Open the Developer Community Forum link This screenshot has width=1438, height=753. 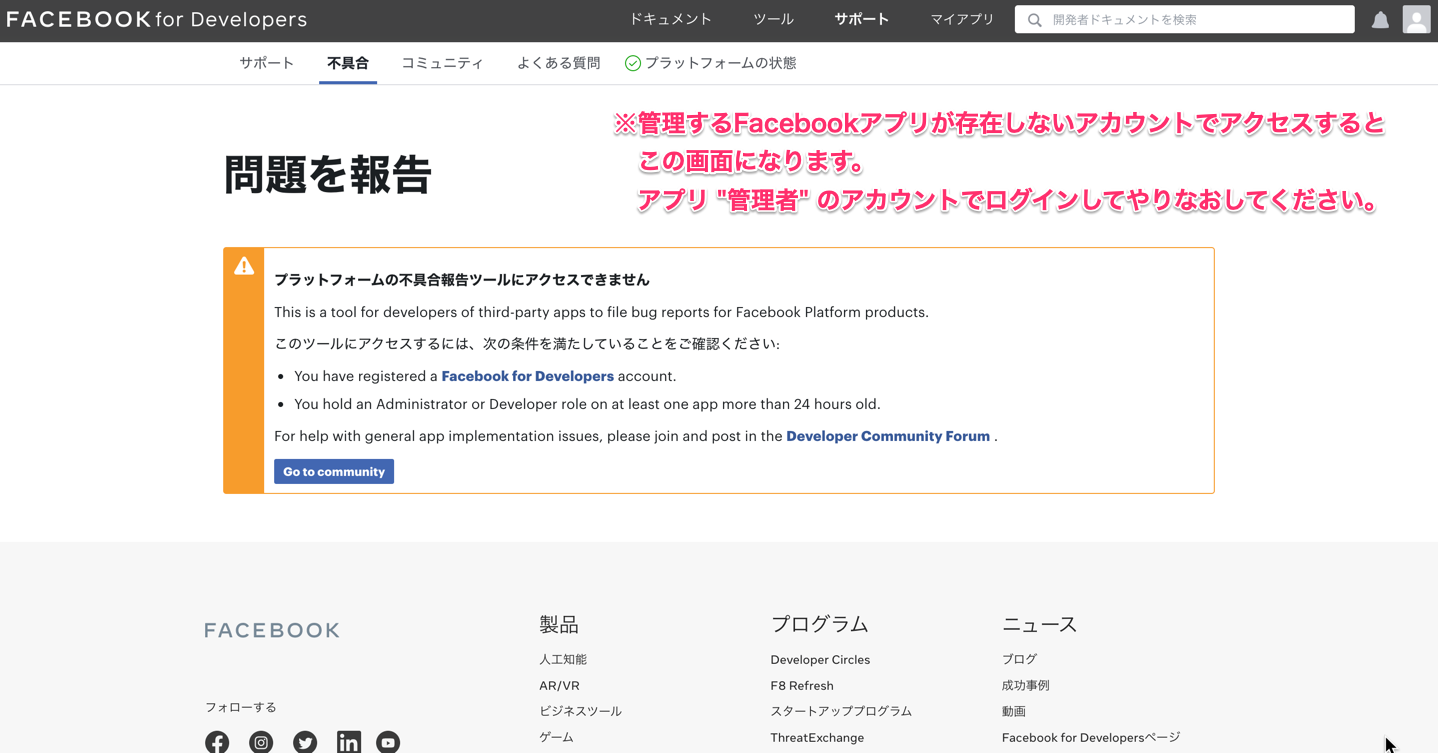(x=888, y=436)
